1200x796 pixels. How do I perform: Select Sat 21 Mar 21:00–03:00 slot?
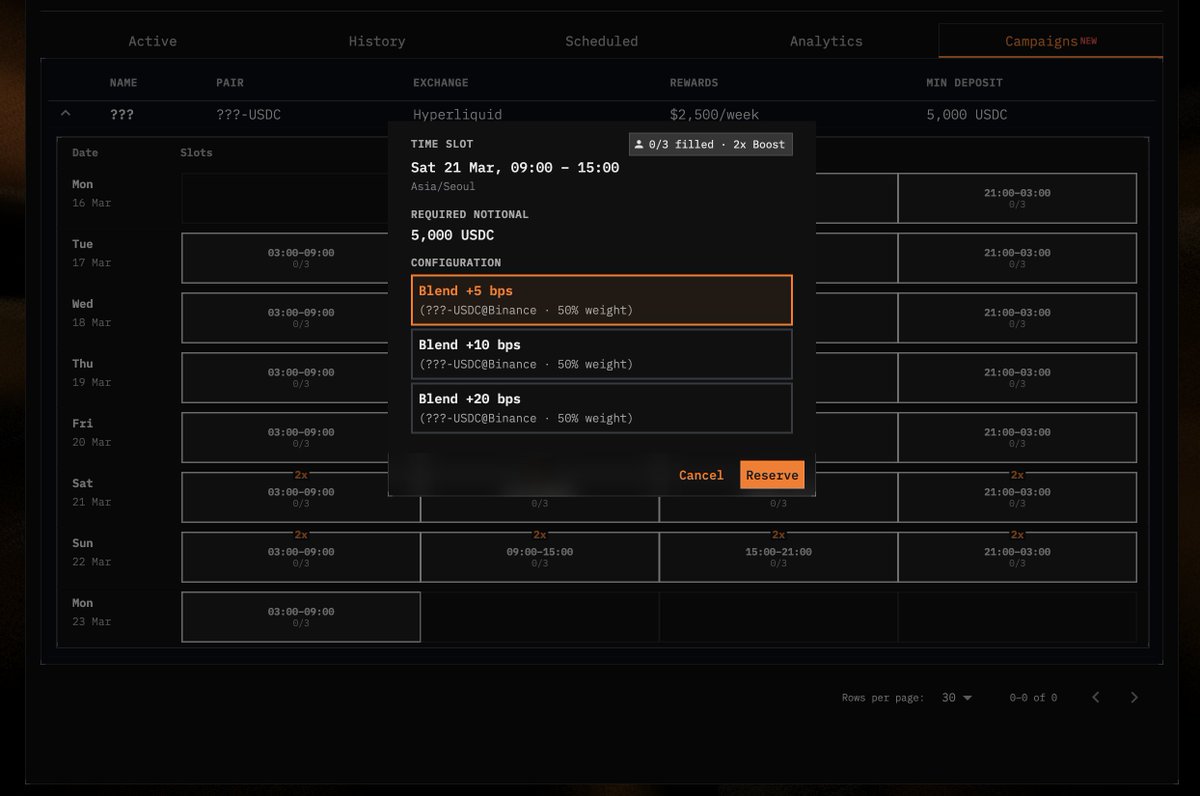[1017, 498]
